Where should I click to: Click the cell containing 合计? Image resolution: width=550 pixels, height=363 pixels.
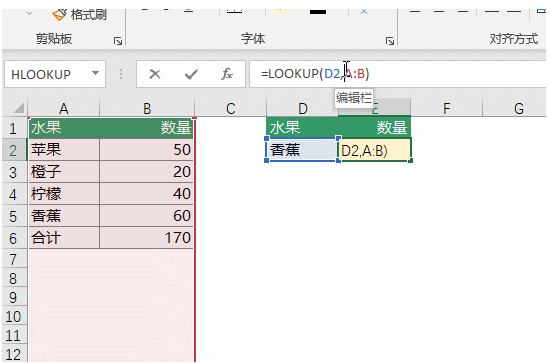(x=64, y=238)
